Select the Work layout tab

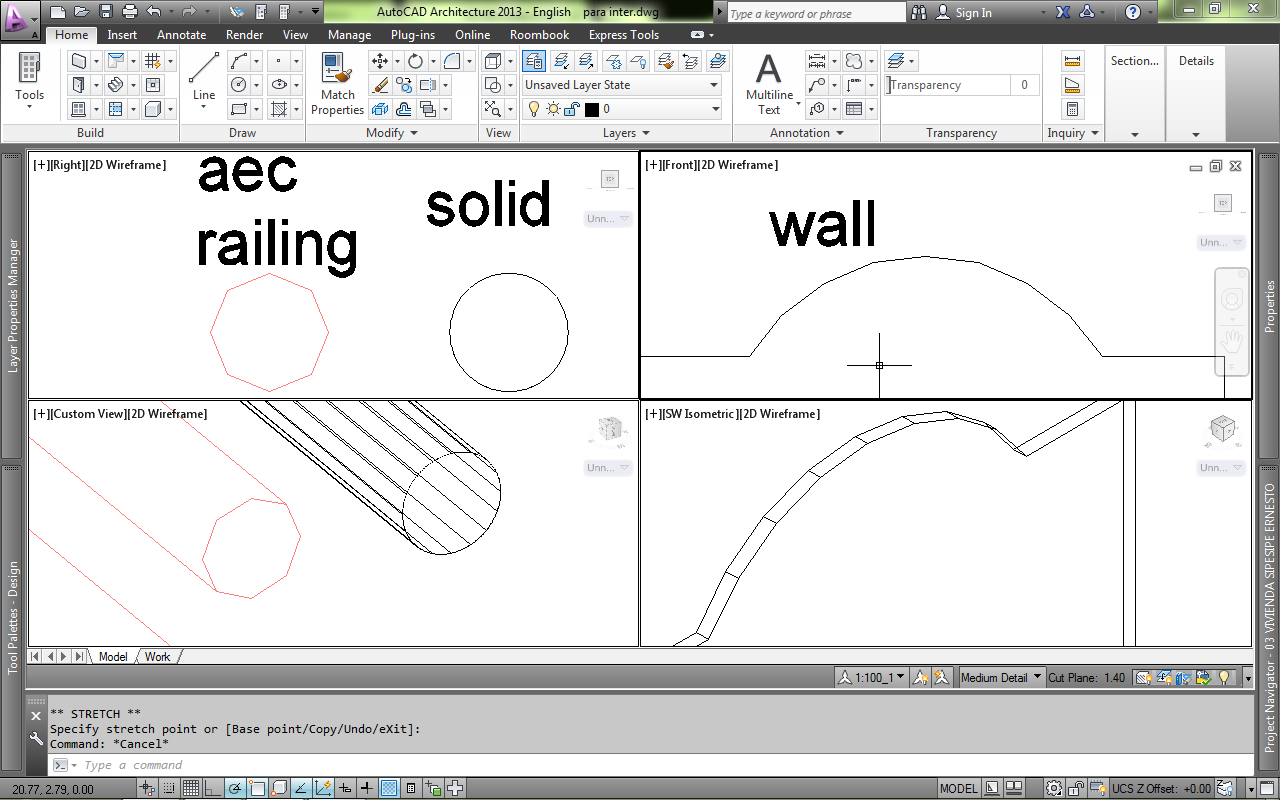click(x=157, y=656)
